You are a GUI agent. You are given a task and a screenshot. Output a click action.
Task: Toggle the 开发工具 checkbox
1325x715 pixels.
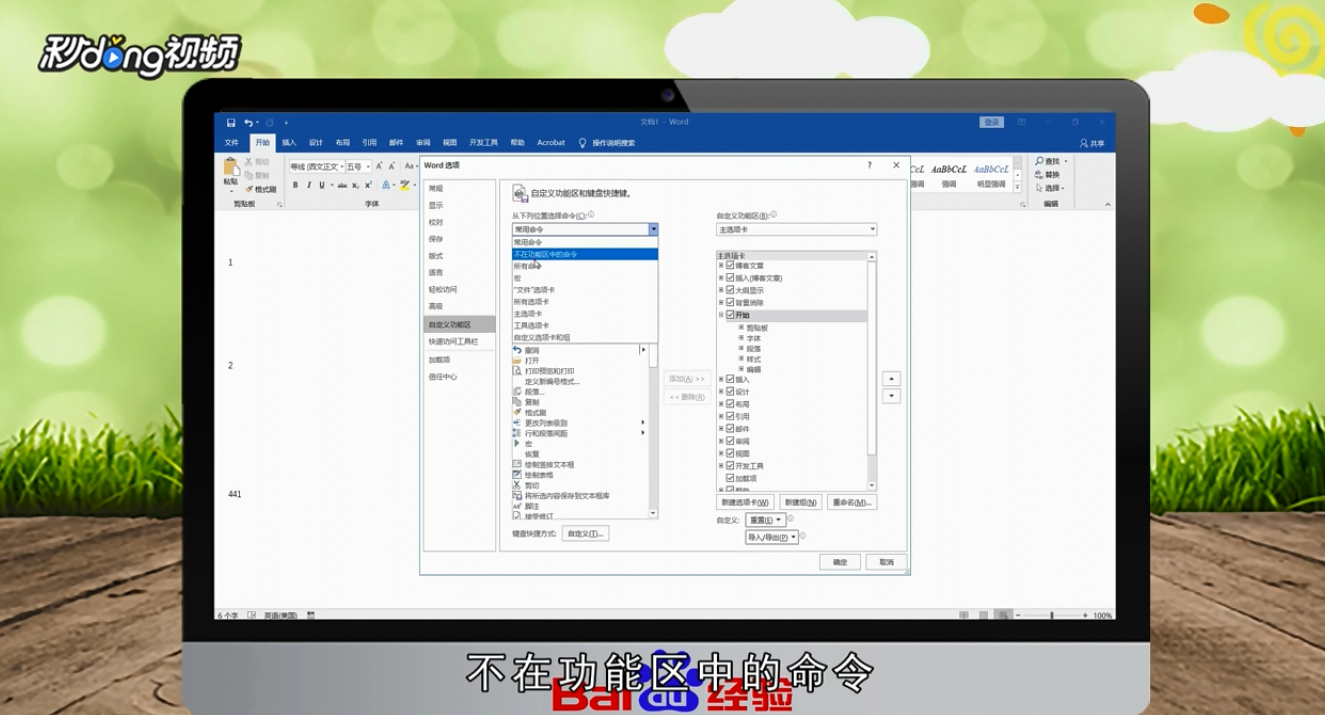(730, 466)
